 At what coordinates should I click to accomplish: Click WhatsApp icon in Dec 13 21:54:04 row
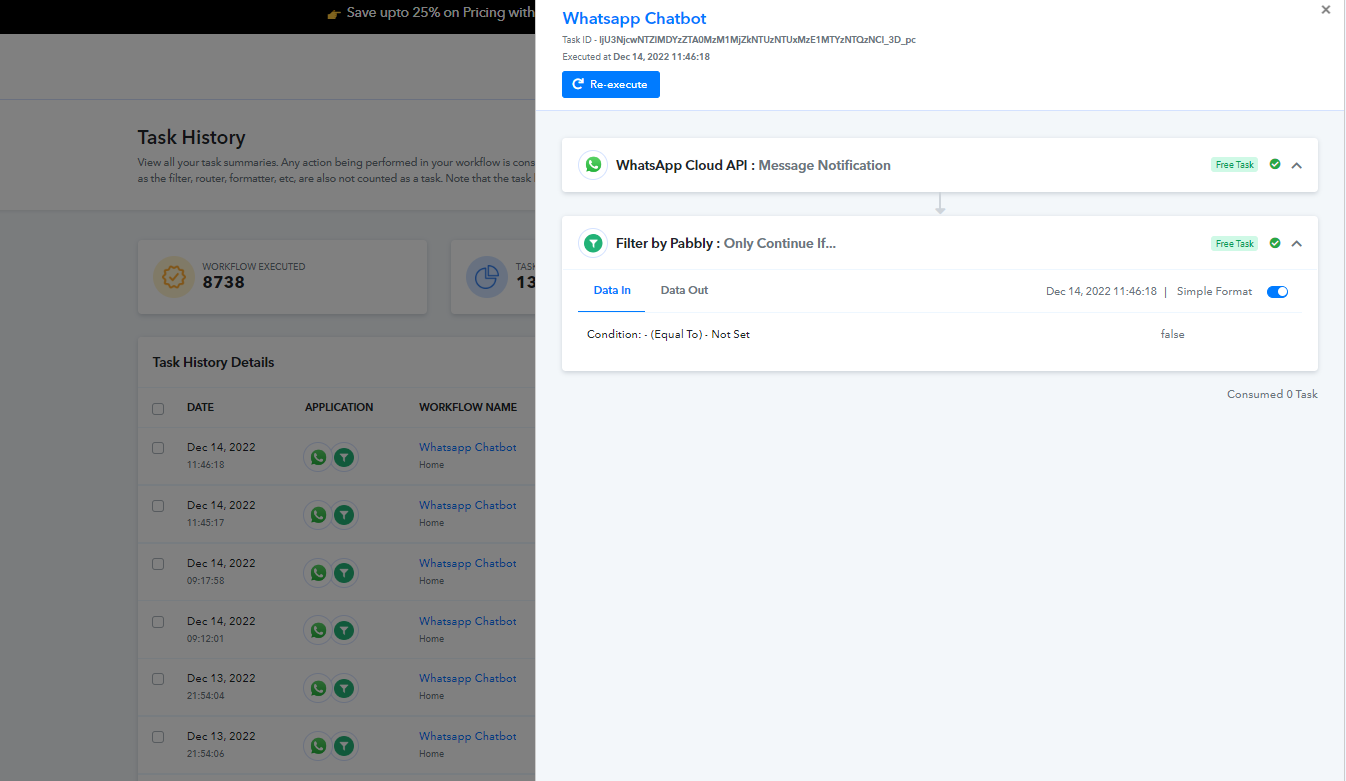pos(318,688)
